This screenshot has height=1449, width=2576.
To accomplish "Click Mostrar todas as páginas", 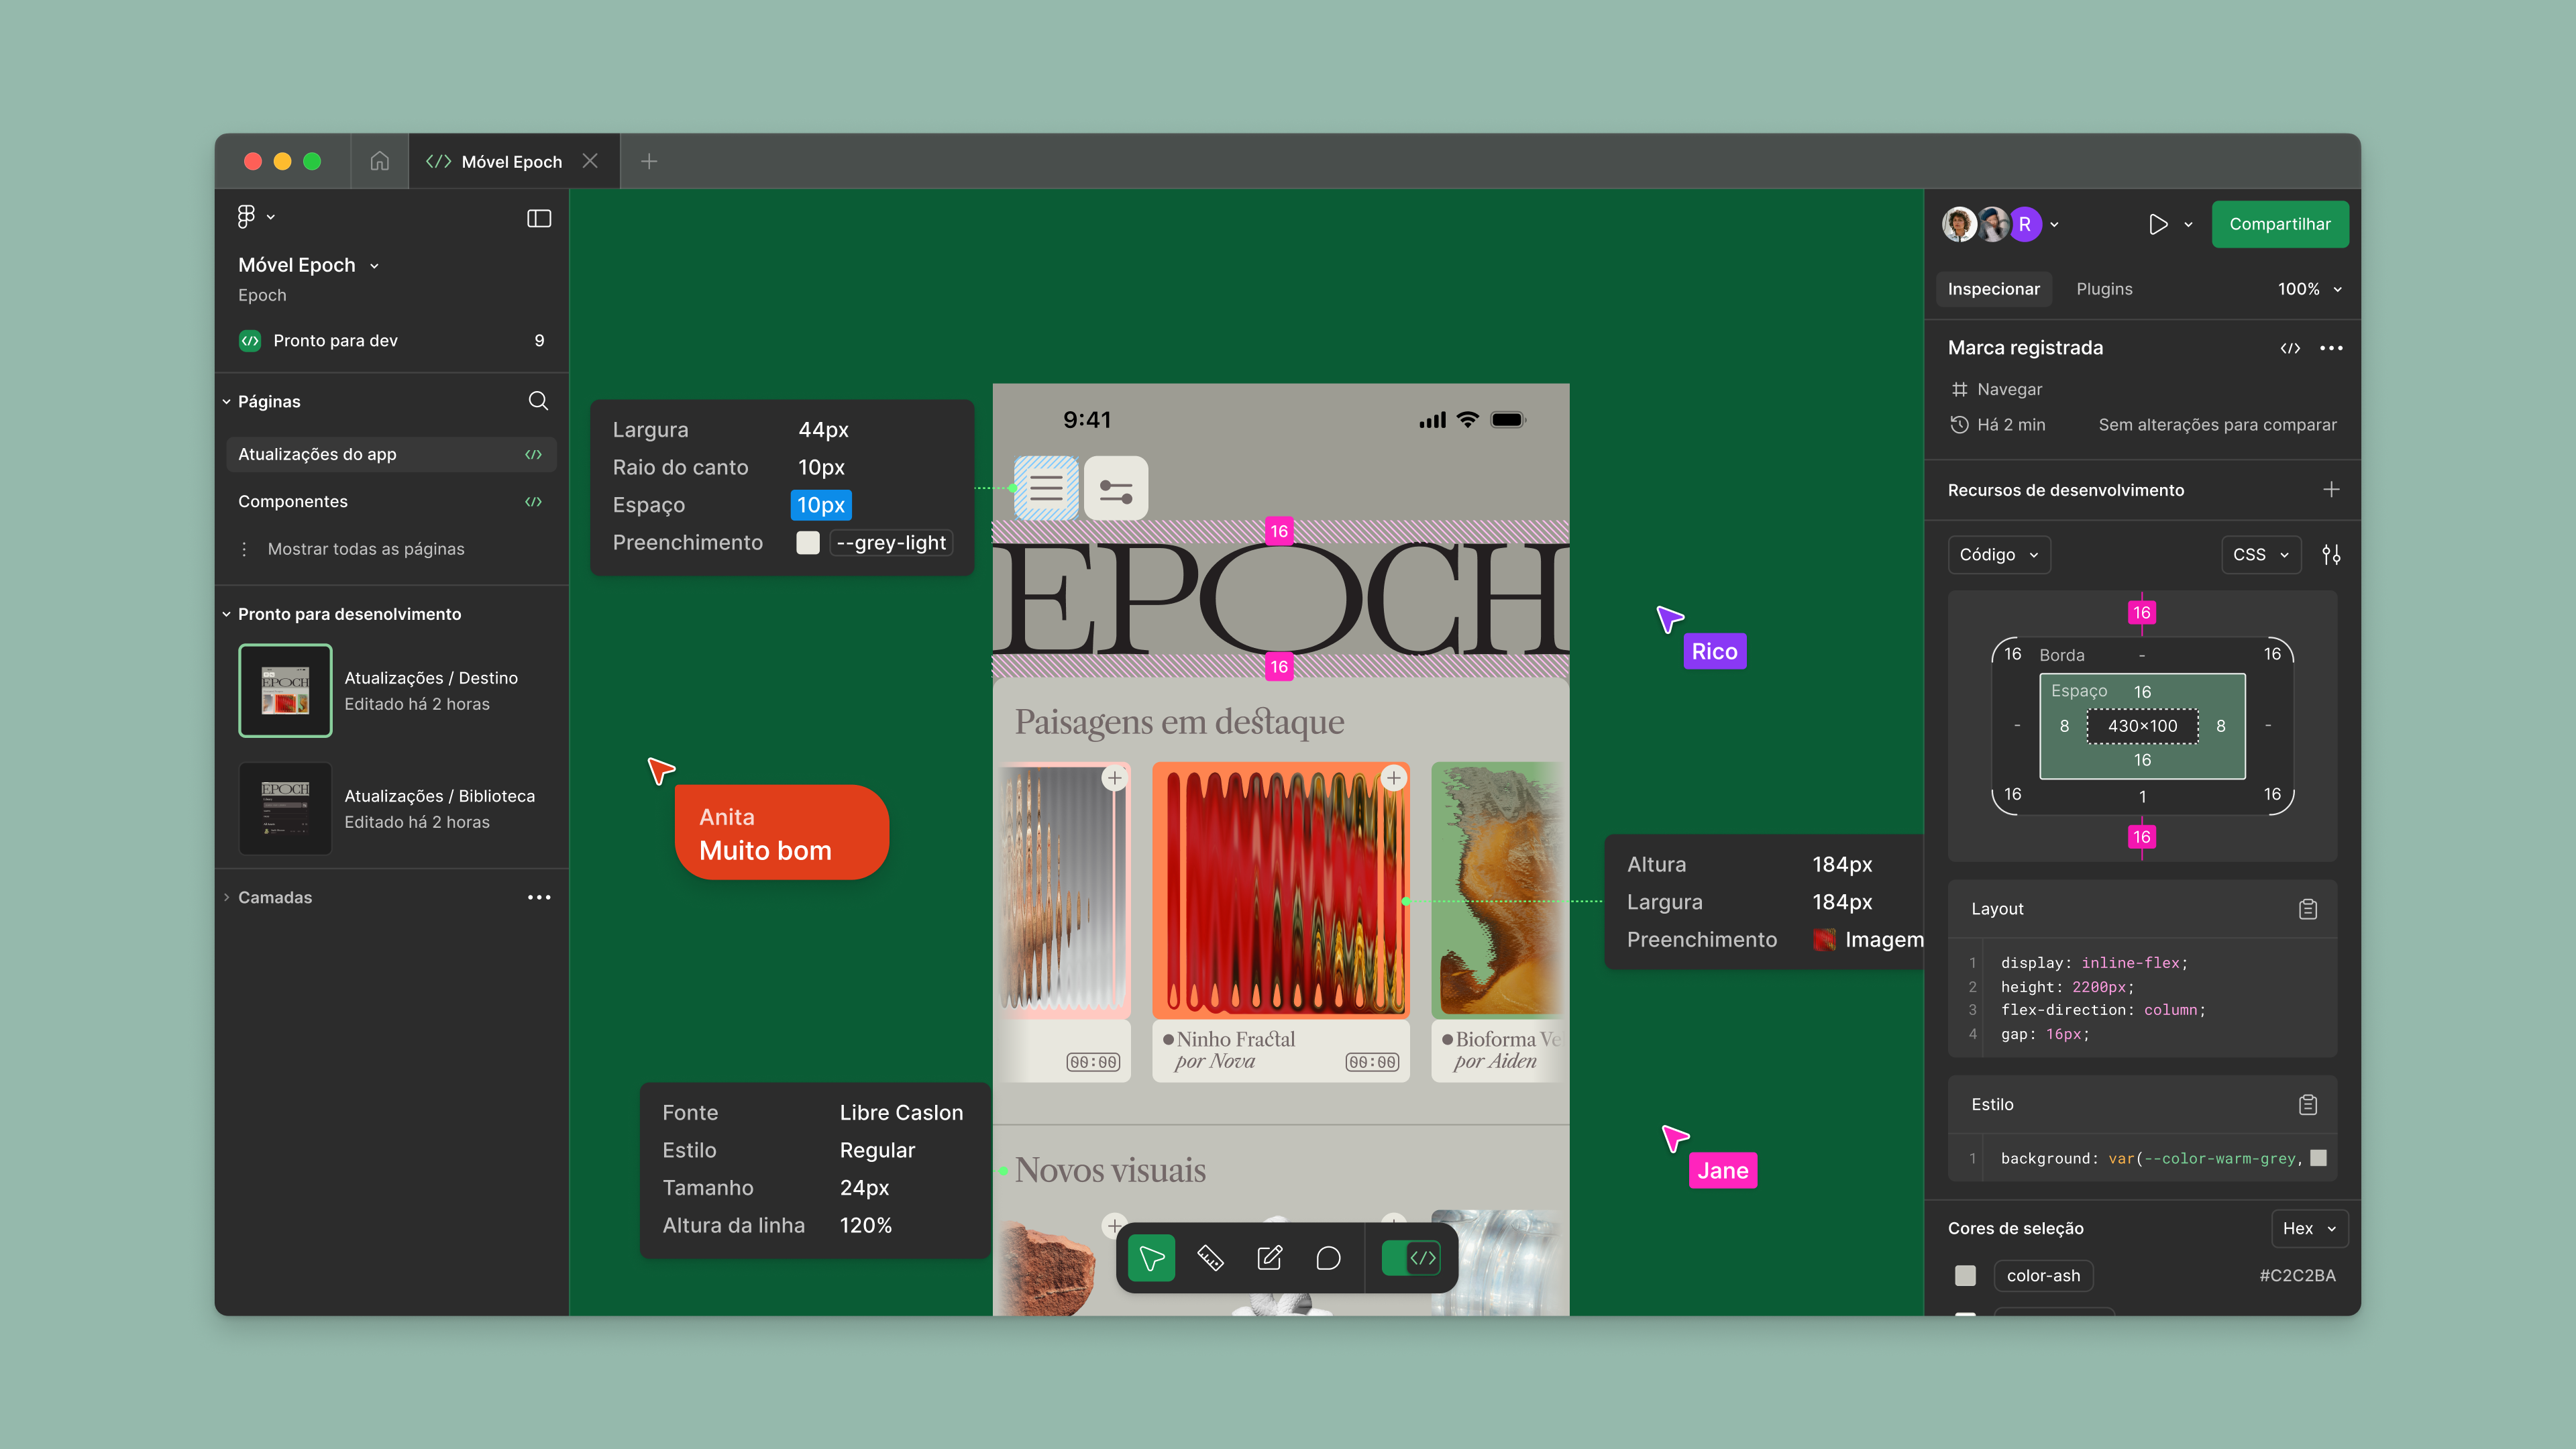I will [366, 549].
